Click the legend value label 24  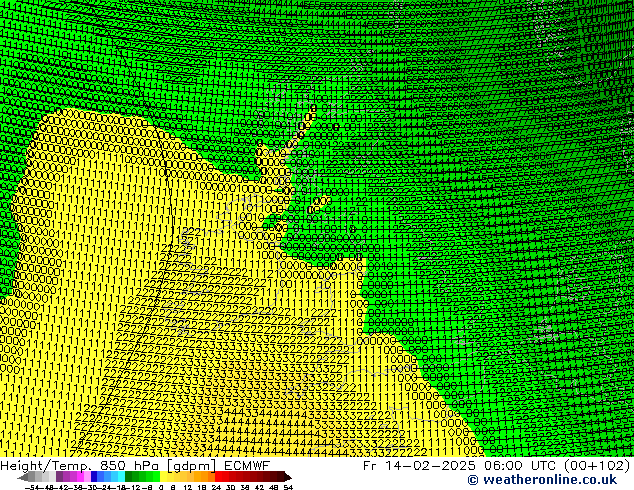tap(216, 487)
